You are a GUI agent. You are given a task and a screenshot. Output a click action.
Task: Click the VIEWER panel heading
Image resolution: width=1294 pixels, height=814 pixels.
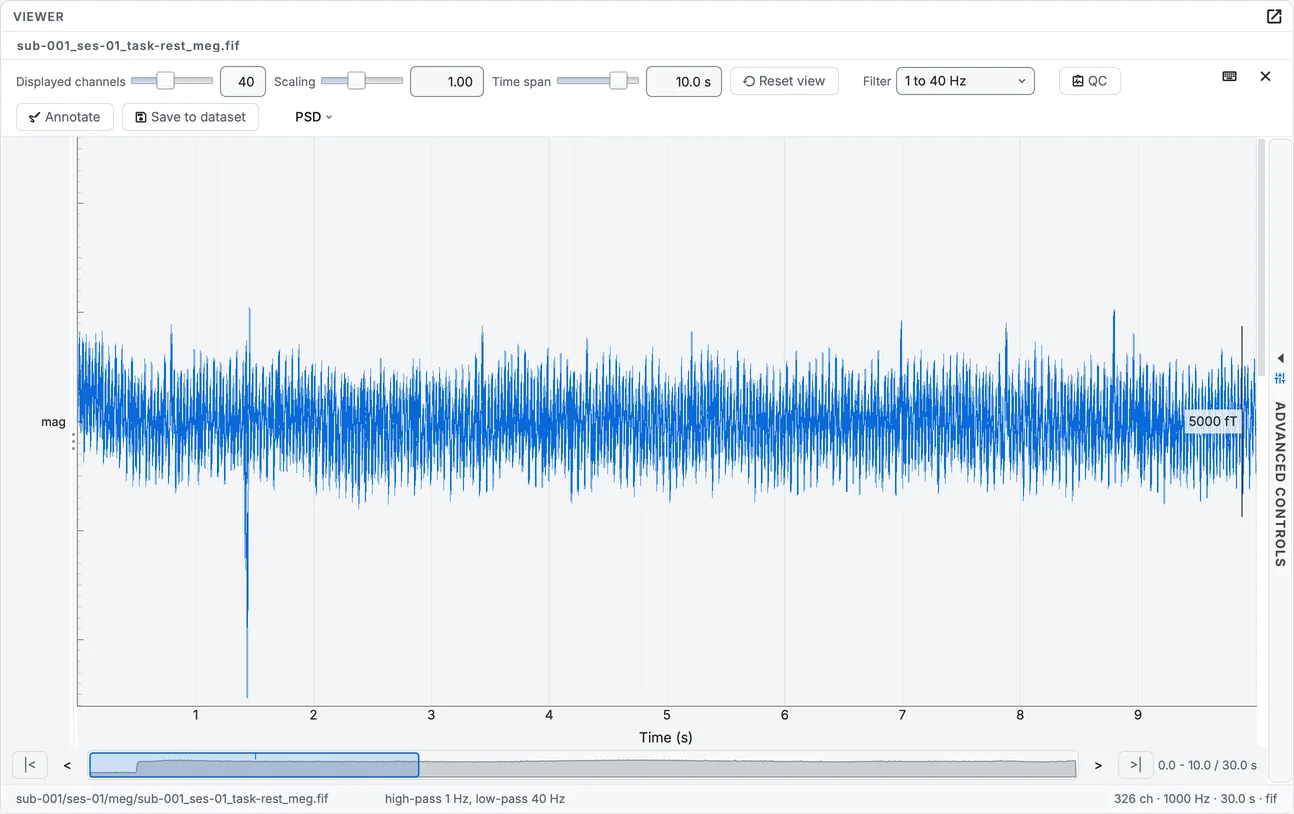(x=38, y=17)
